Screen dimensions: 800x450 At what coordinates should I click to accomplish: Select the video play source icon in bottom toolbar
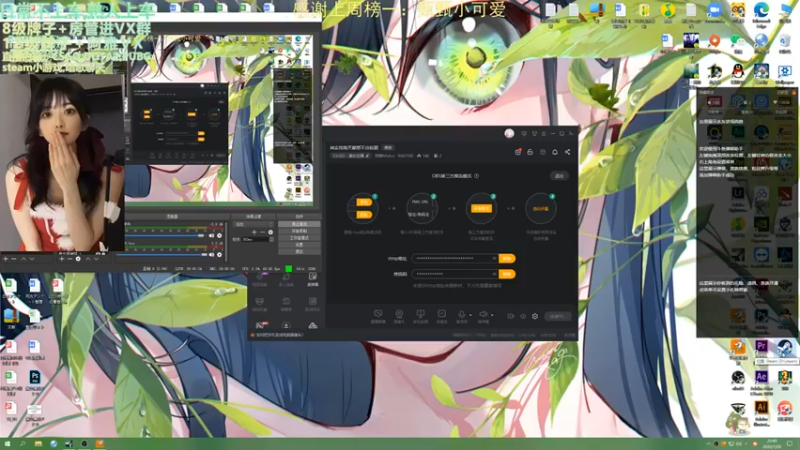coord(442,313)
